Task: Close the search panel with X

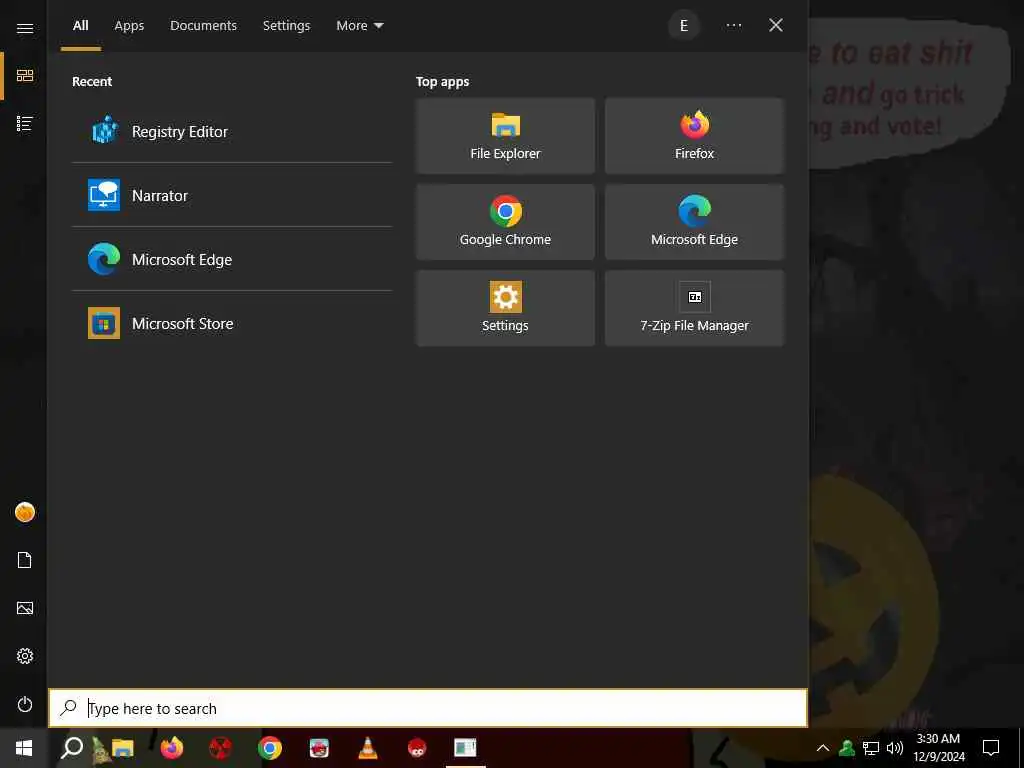Action: (x=775, y=25)
